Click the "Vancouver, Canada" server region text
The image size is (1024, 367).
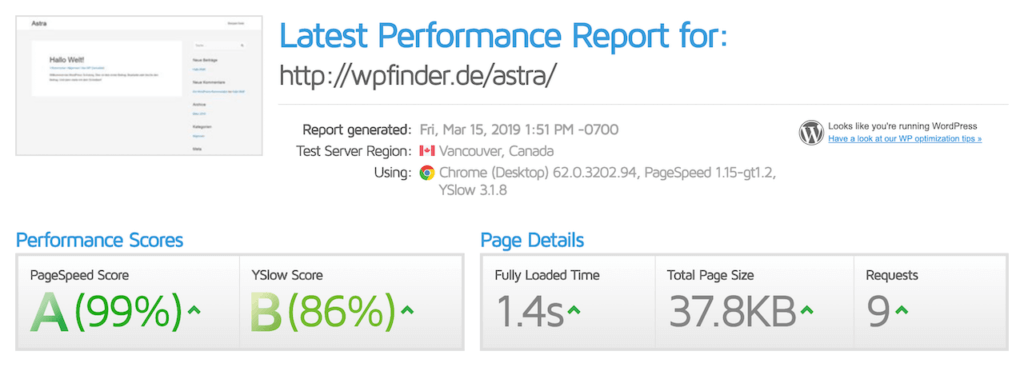point(496,151)
